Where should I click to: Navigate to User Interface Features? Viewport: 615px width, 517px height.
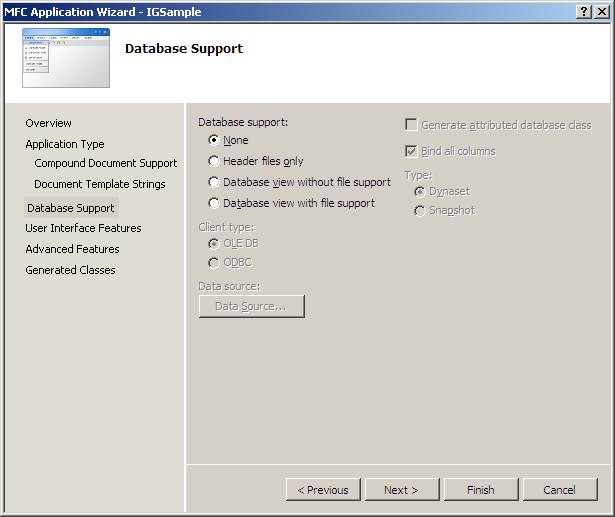pyautogui.click(x=83, y=228)
